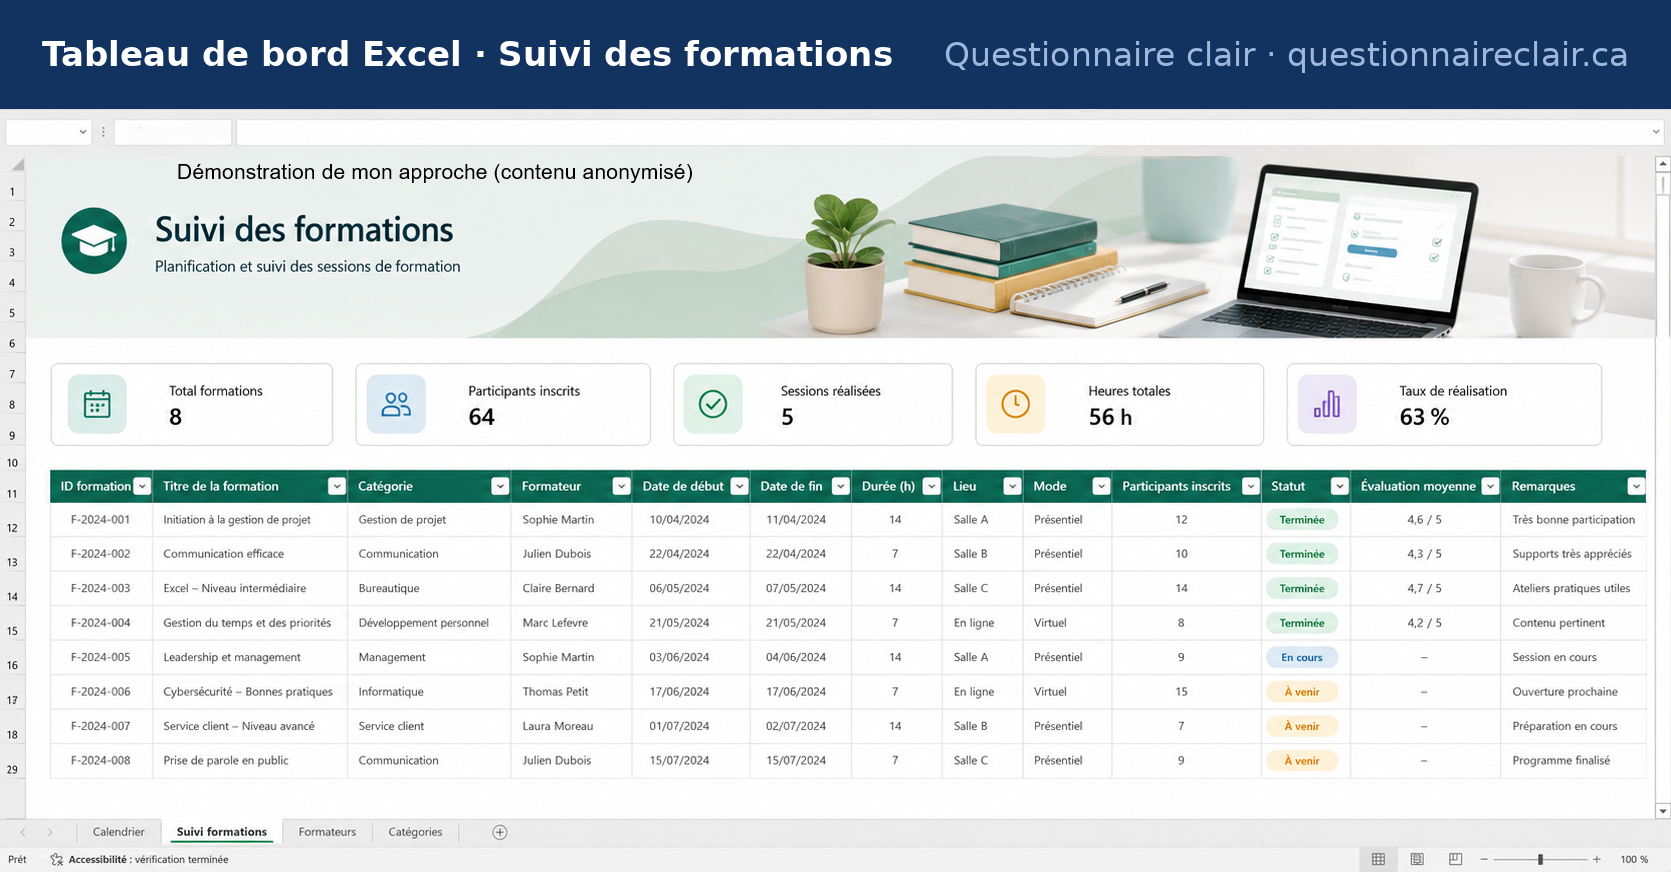Open Formateur column filter dropdown
This screenshot has width=1671, height=872.
[621, 486]
